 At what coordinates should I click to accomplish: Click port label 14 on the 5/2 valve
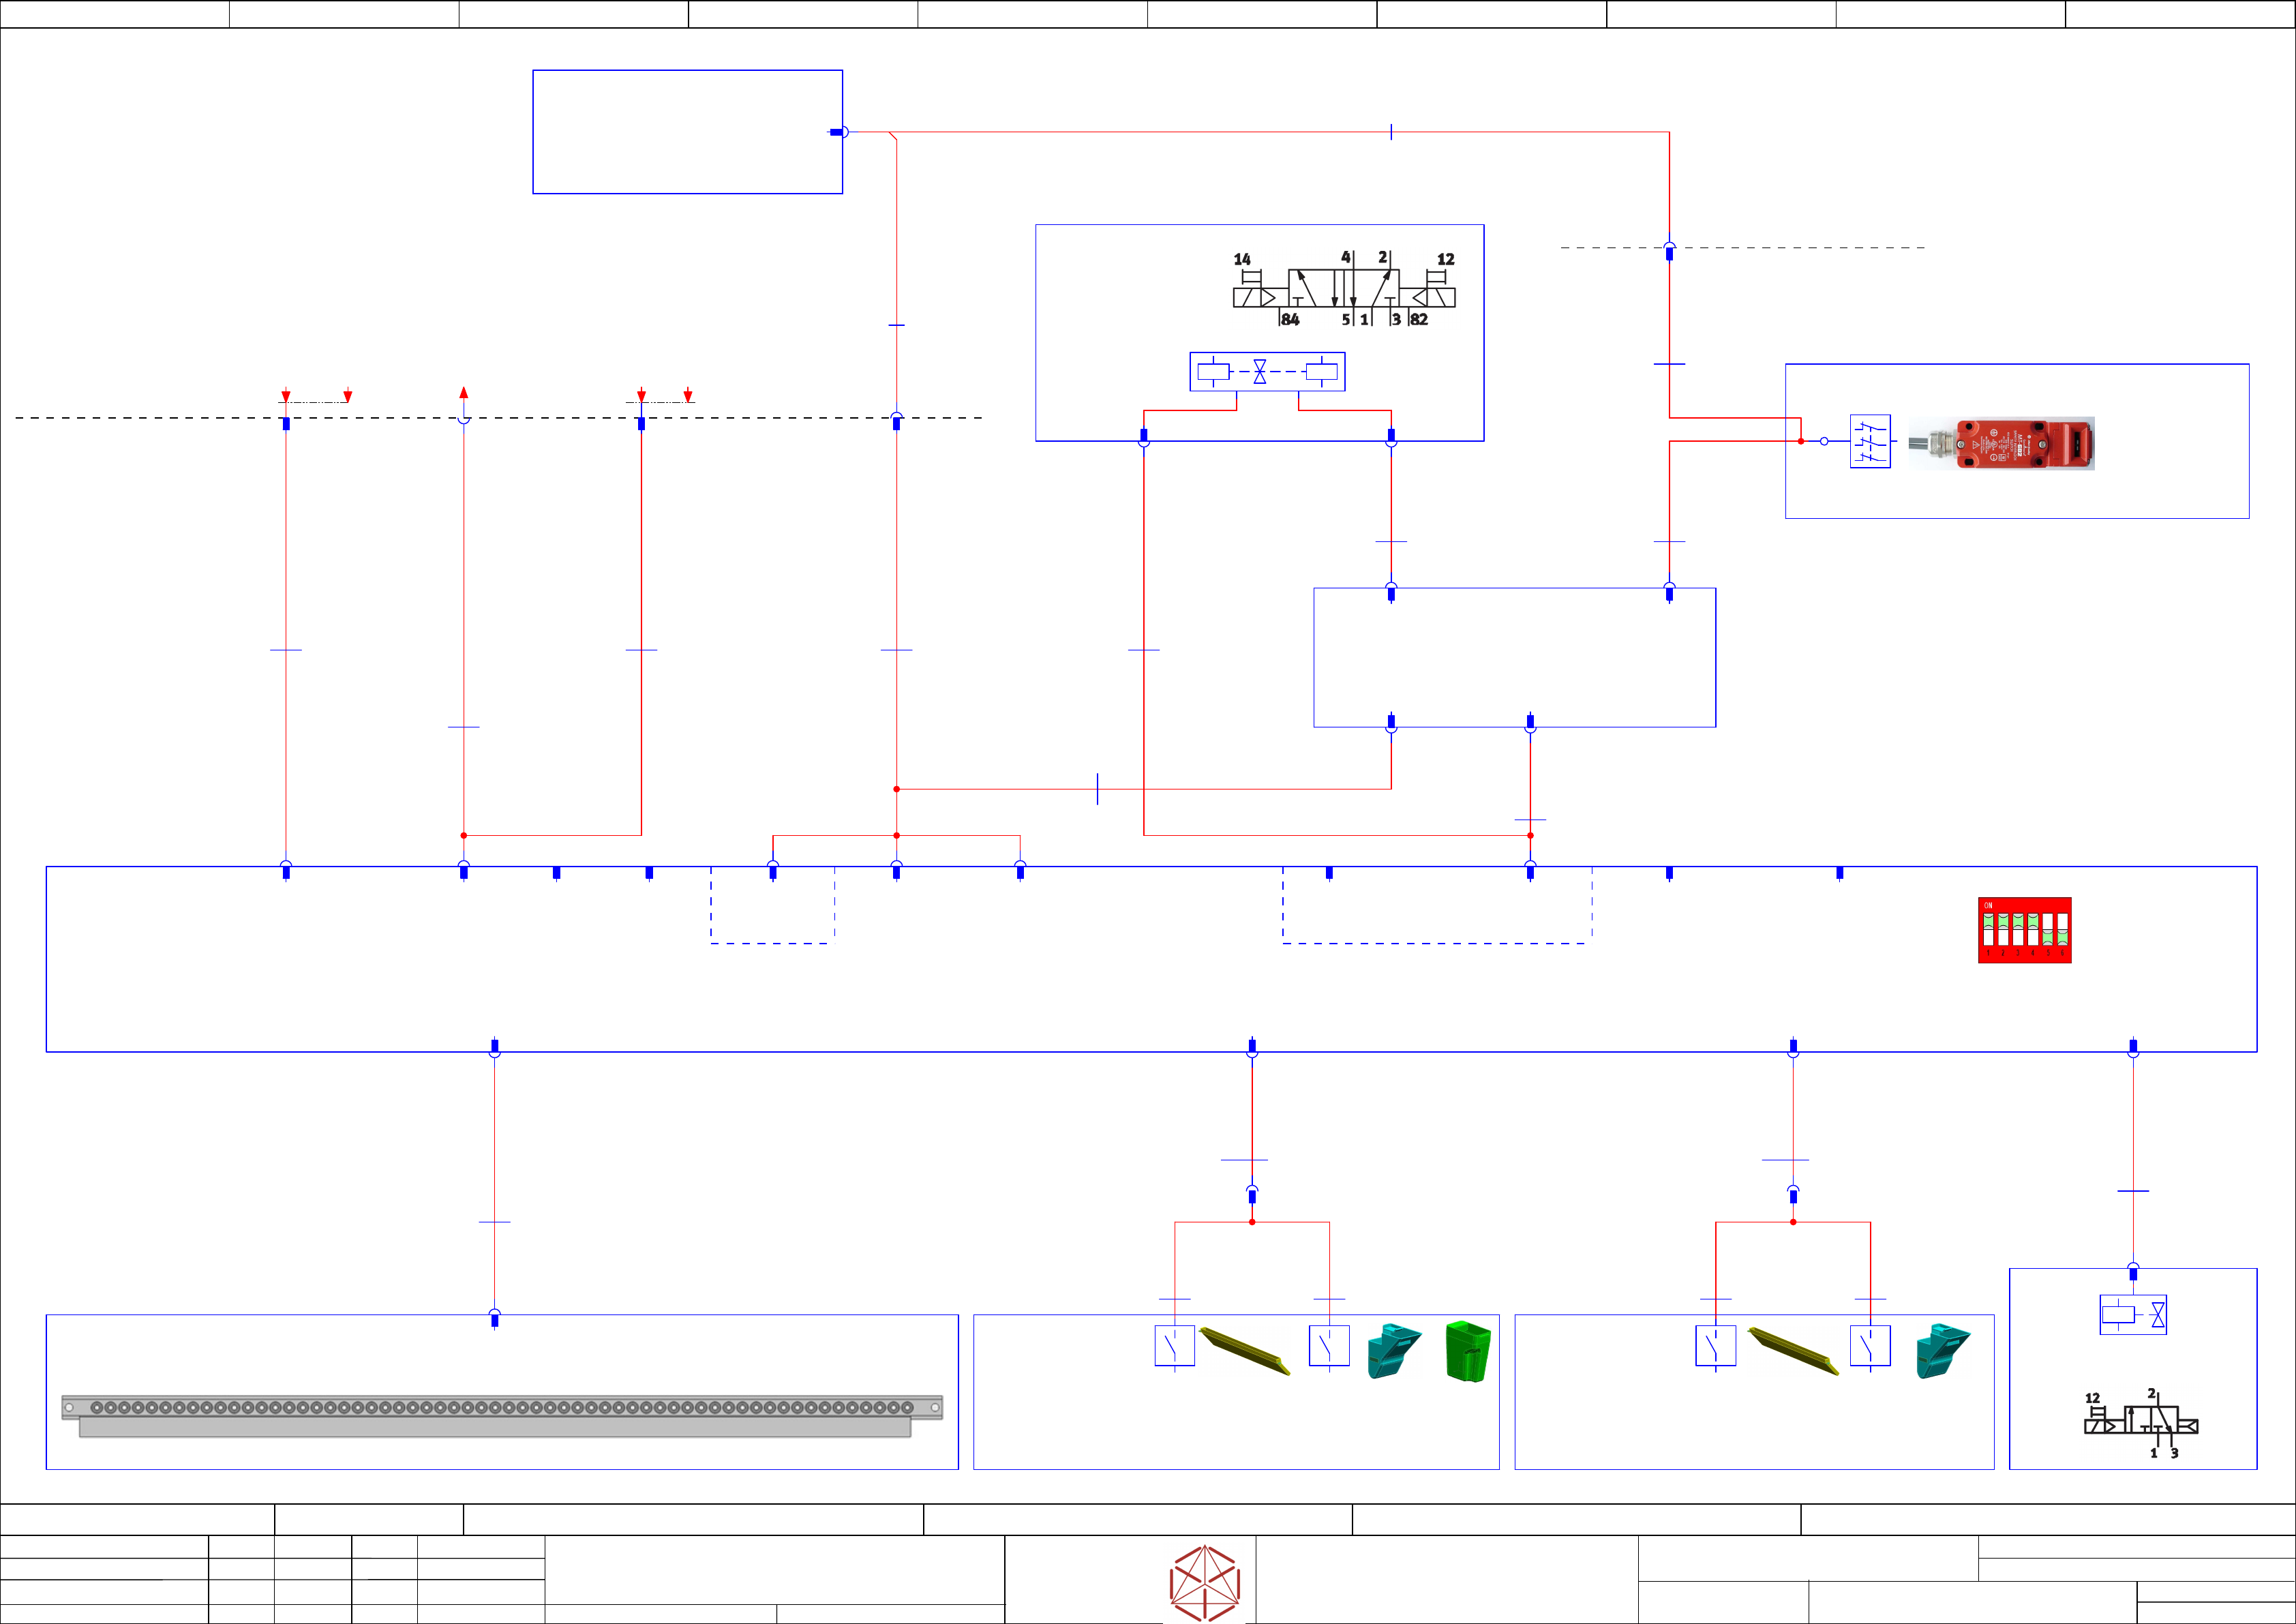(1242, 259)
